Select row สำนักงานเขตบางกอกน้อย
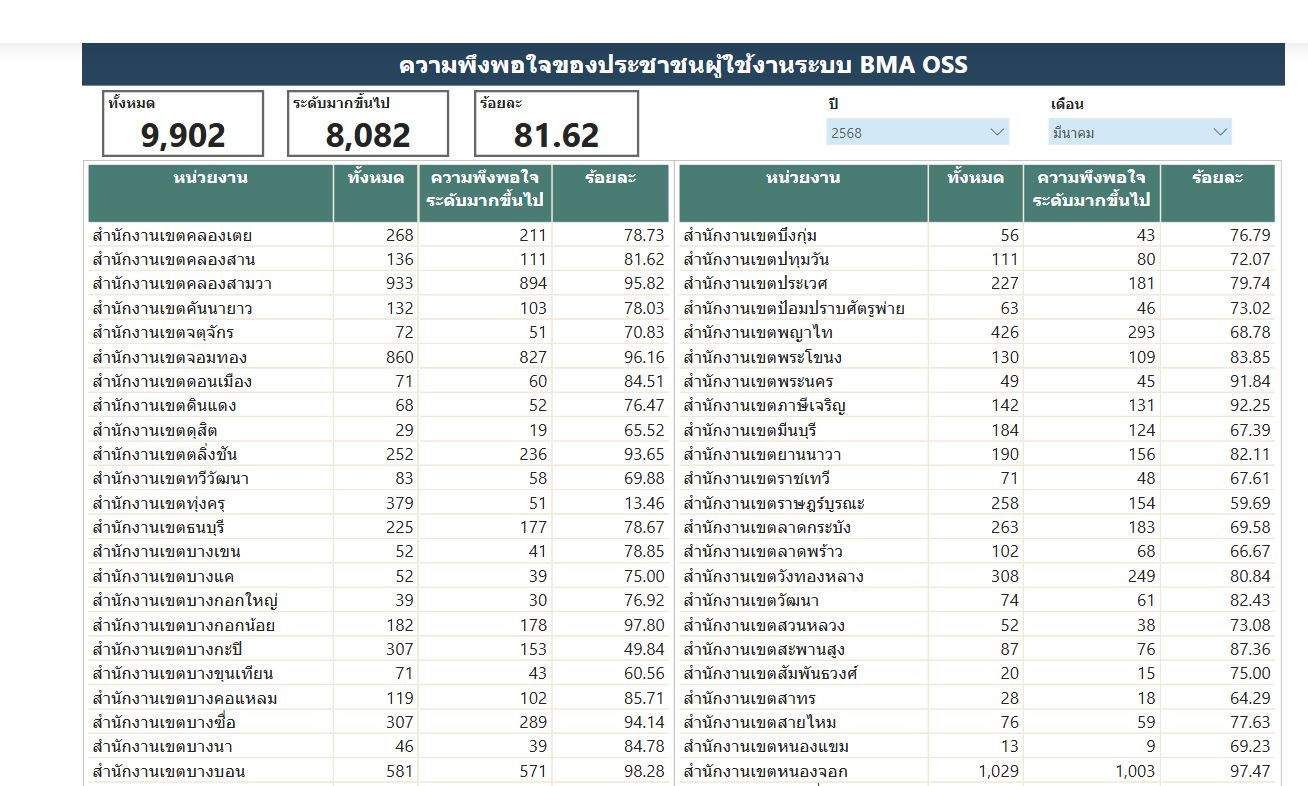Image resolution: width=1308 pixels, height=786 pixels. point(378,625)
